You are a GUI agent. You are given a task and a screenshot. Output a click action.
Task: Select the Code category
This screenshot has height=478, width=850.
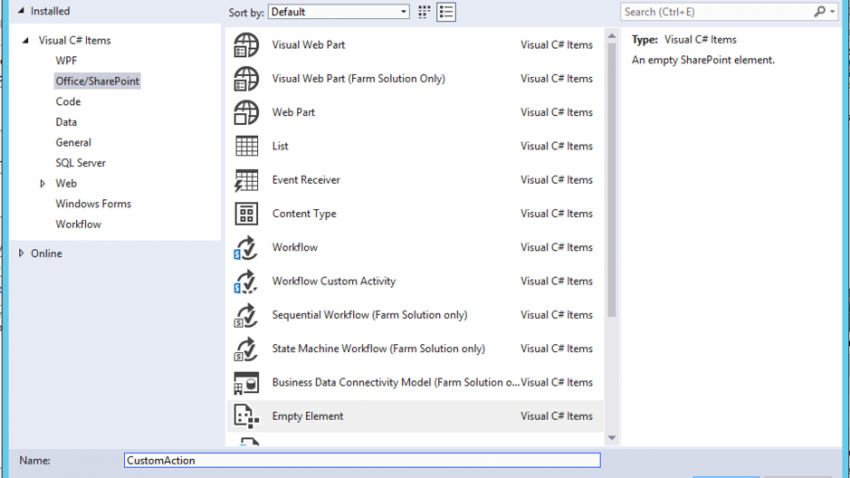click(x=68, y=102)
